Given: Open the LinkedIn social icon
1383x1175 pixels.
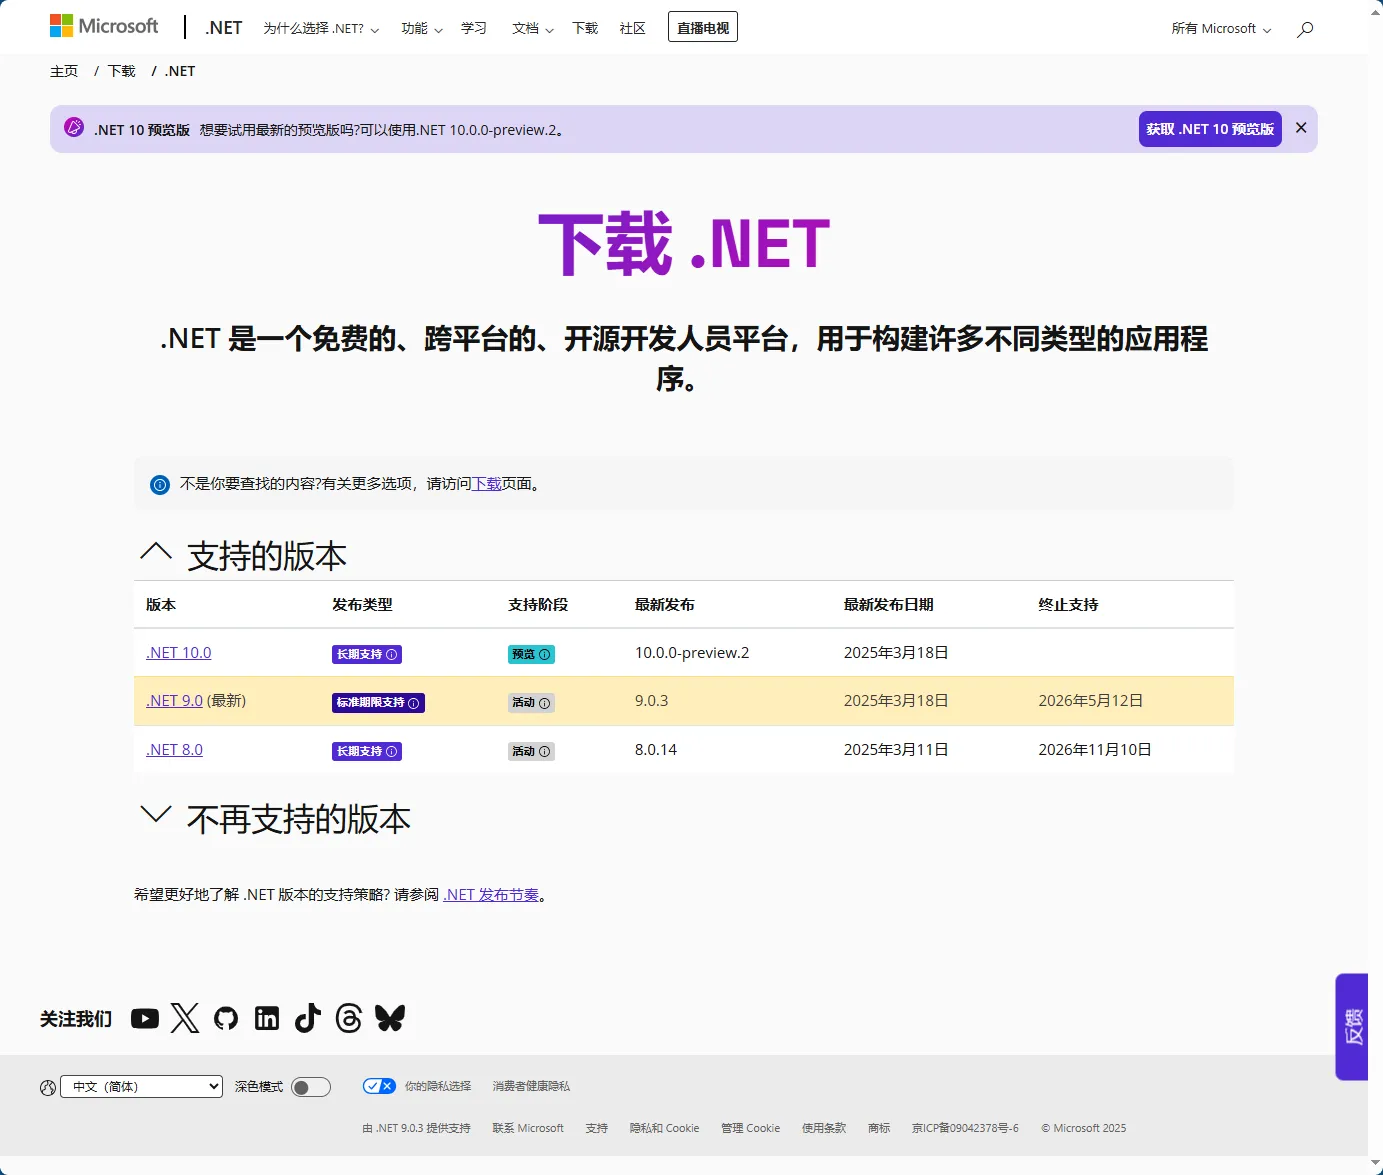Looking at the screenshot, I should [x=267, y=1018].
